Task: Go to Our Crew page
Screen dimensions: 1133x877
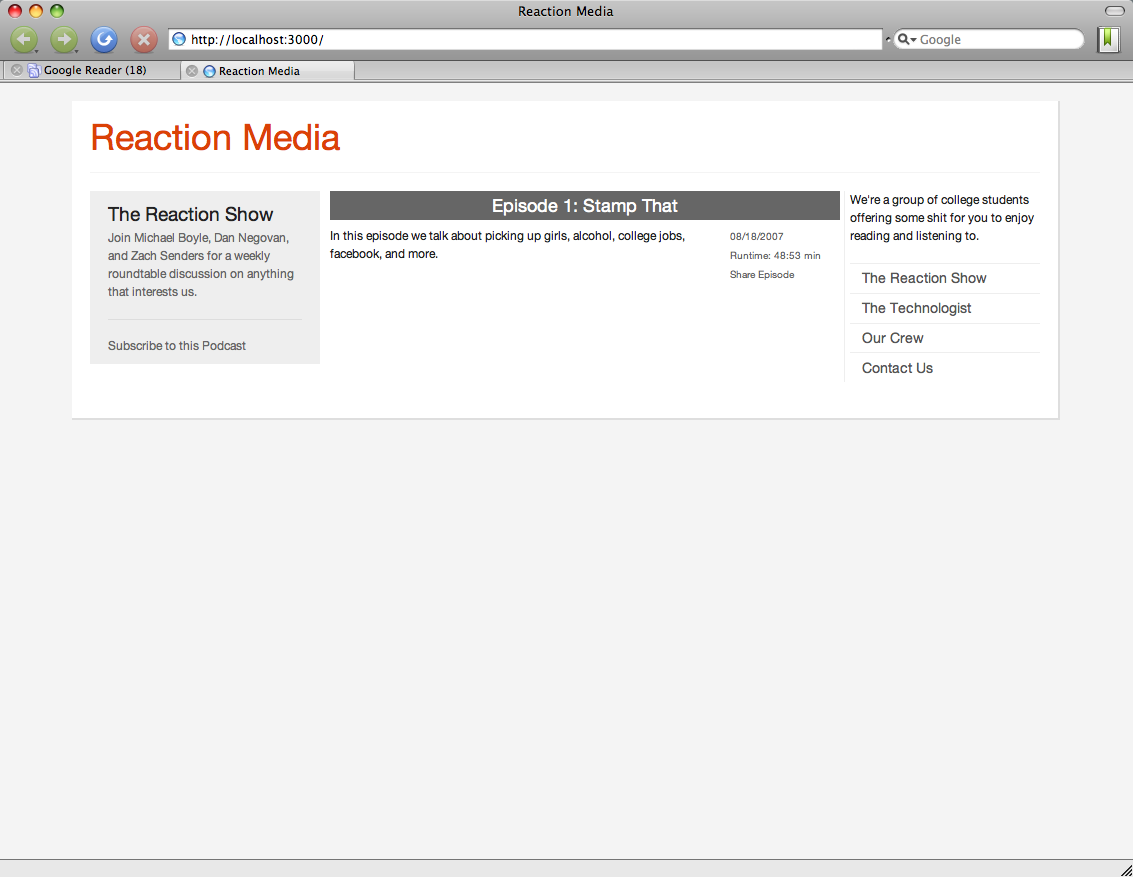Action: [892, 338]
